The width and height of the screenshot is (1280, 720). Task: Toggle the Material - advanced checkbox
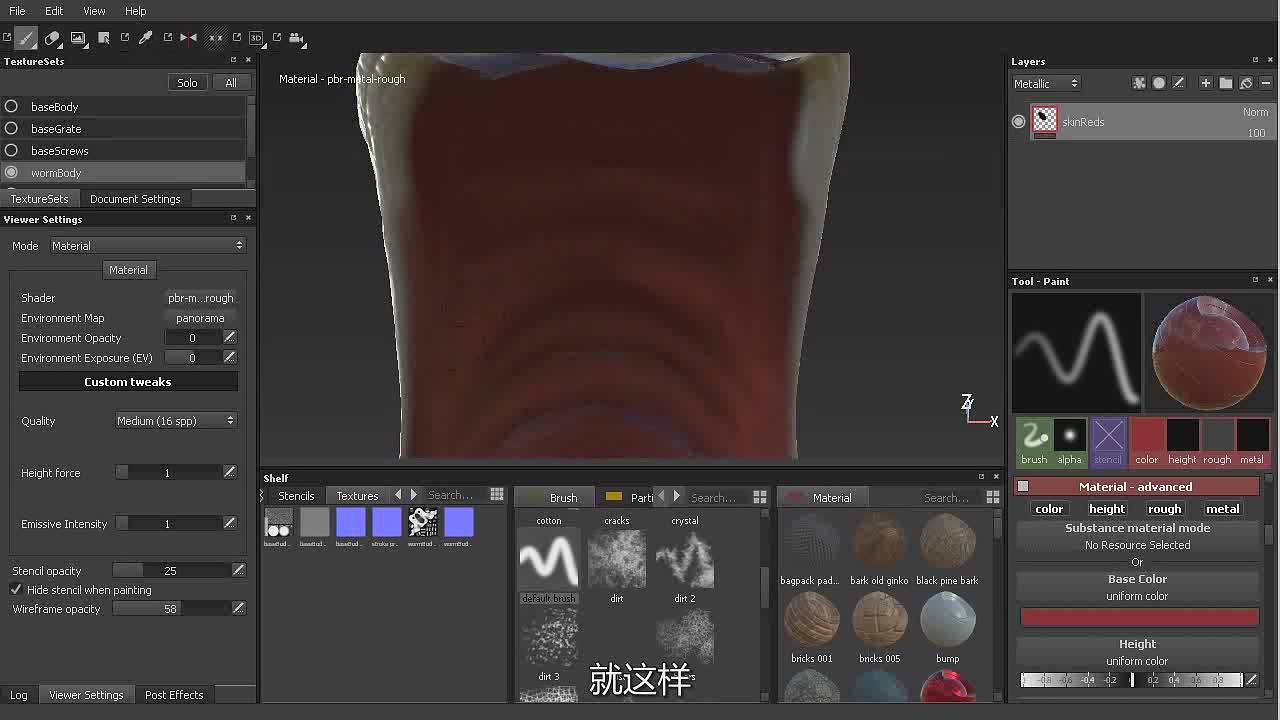click(x=1023, y=487)
